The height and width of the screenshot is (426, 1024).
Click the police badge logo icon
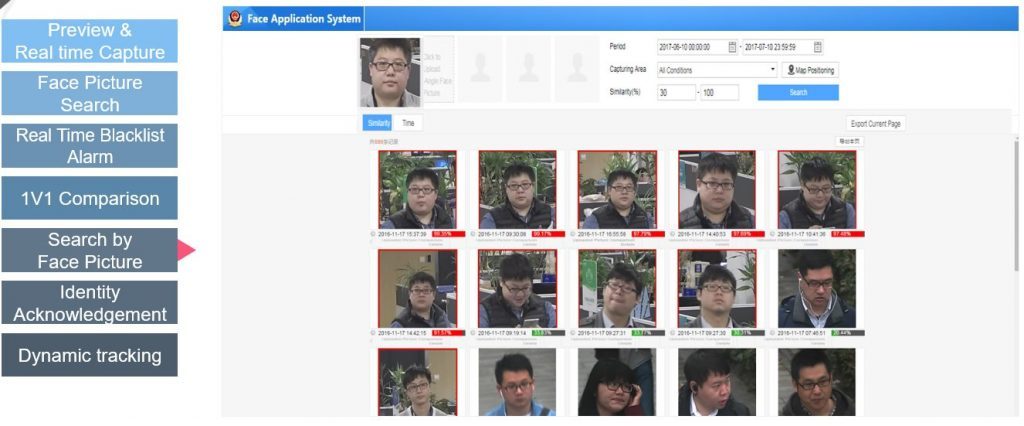click(234, 19)
